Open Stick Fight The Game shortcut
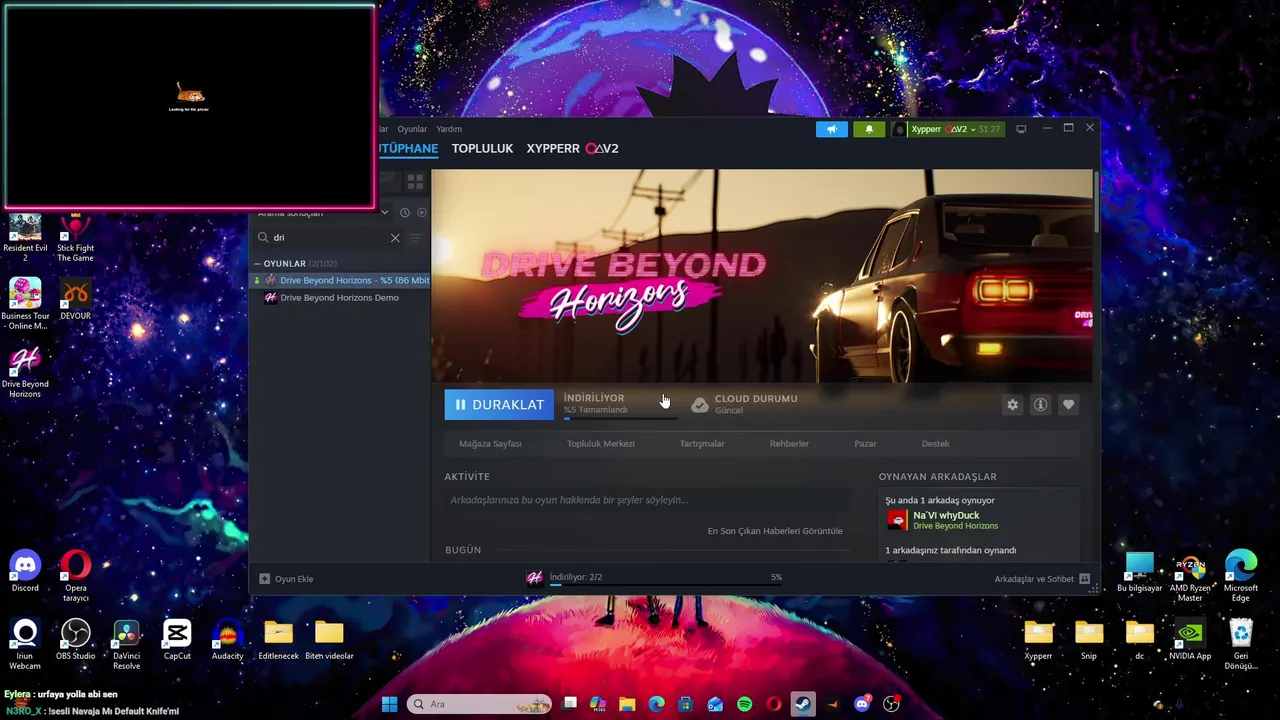 coord(75,237)
